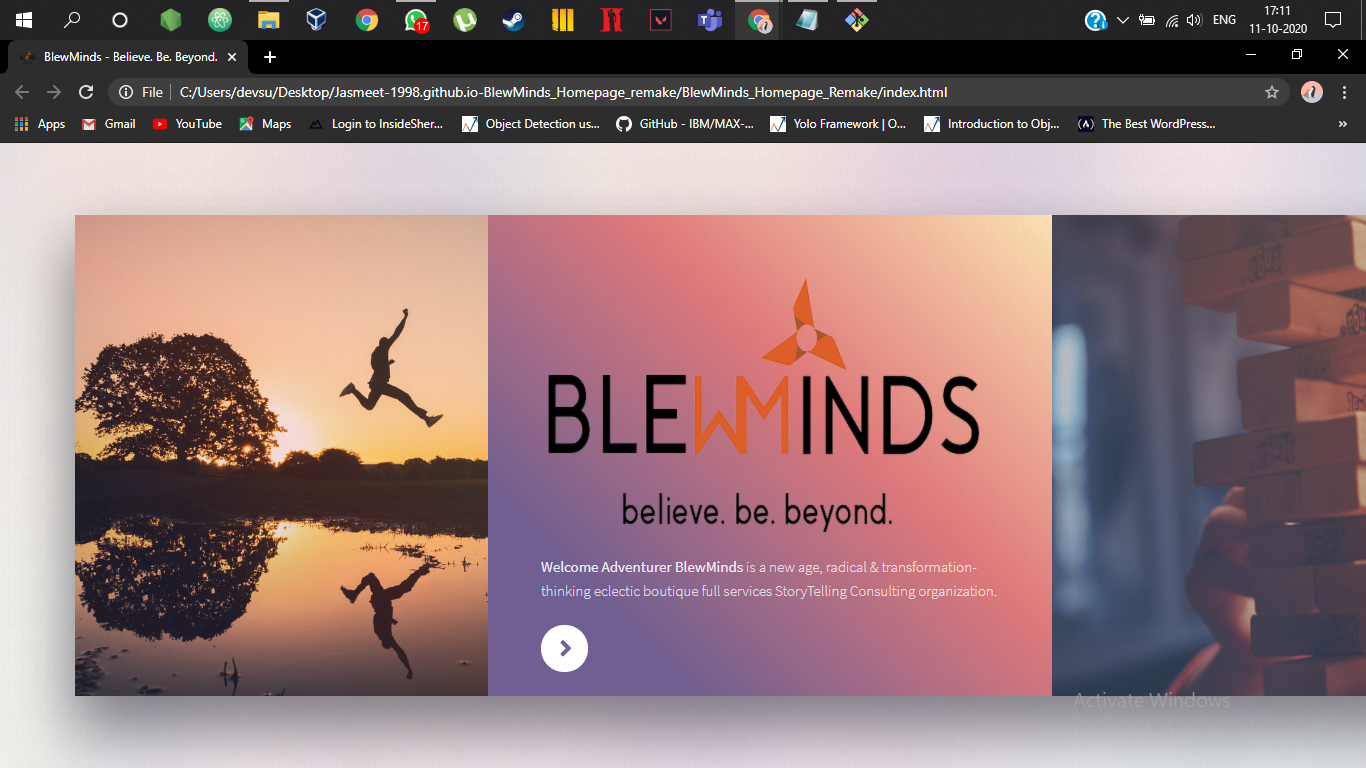Expand hidden bookmarks with the double chevron

click(x=1342, y=124)
